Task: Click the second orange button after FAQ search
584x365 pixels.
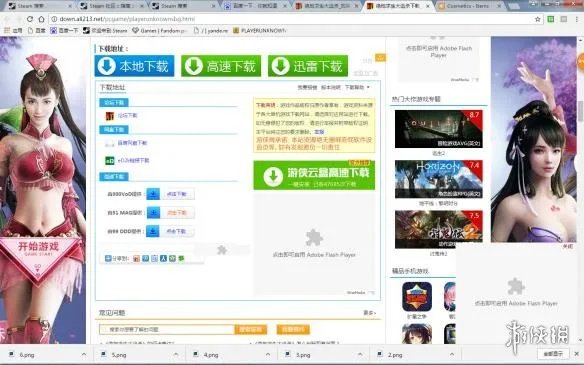Action: tap(293, 330)
